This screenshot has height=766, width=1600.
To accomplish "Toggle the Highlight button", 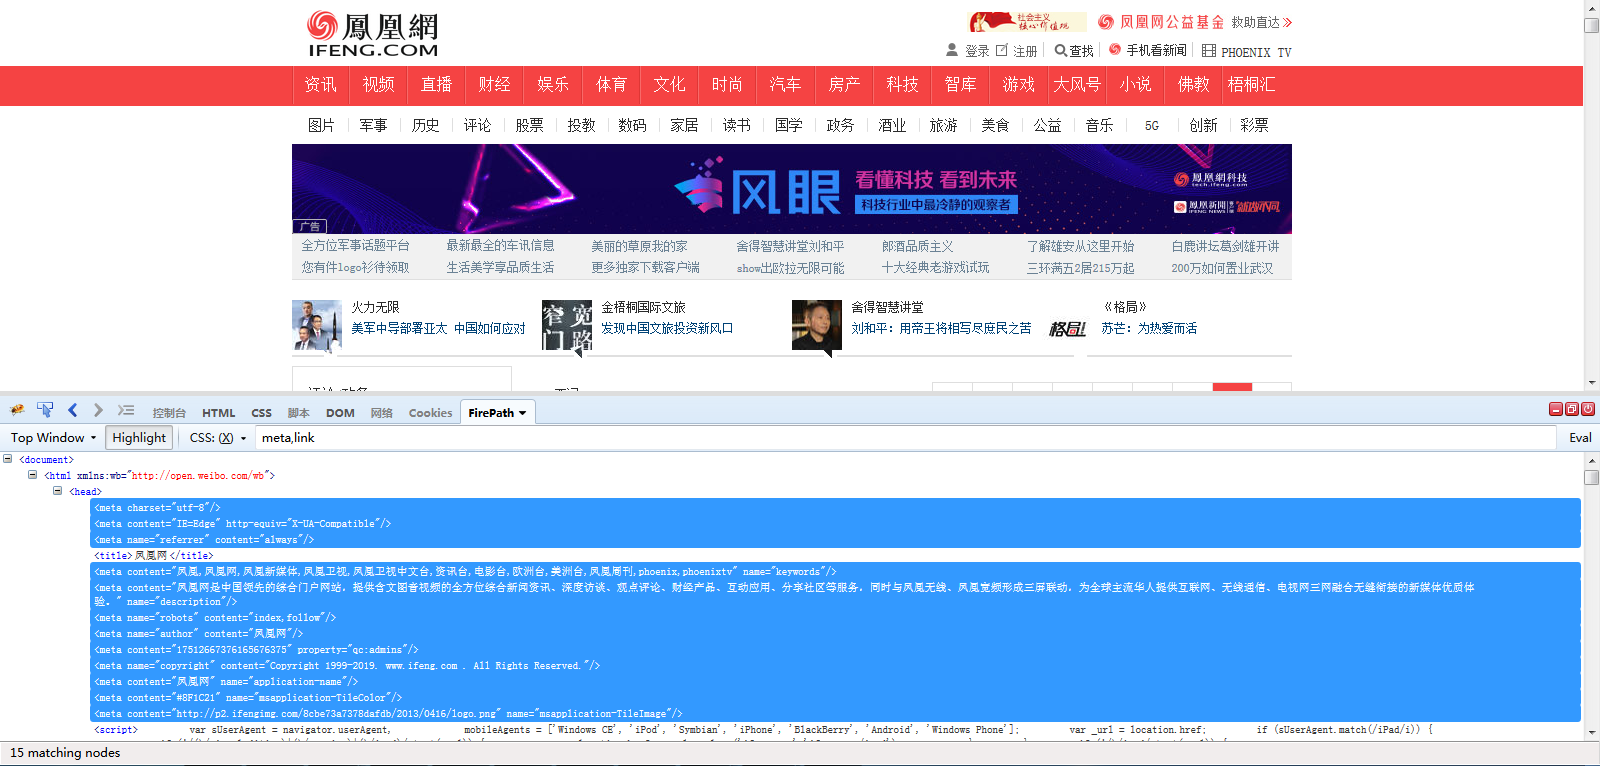I will click(139, 438).
